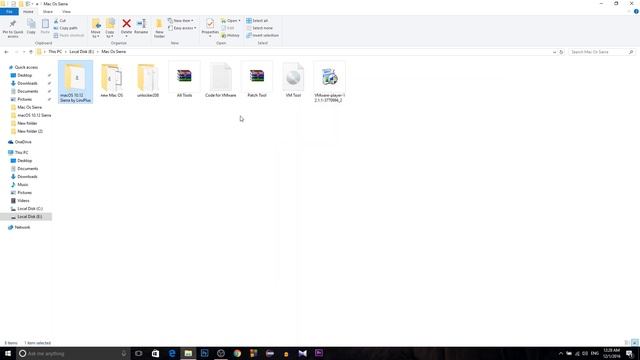The height and width of the screenshot is (360, 640).
Task: Open the Windows Start menu
Action: [x=8, y=353]
